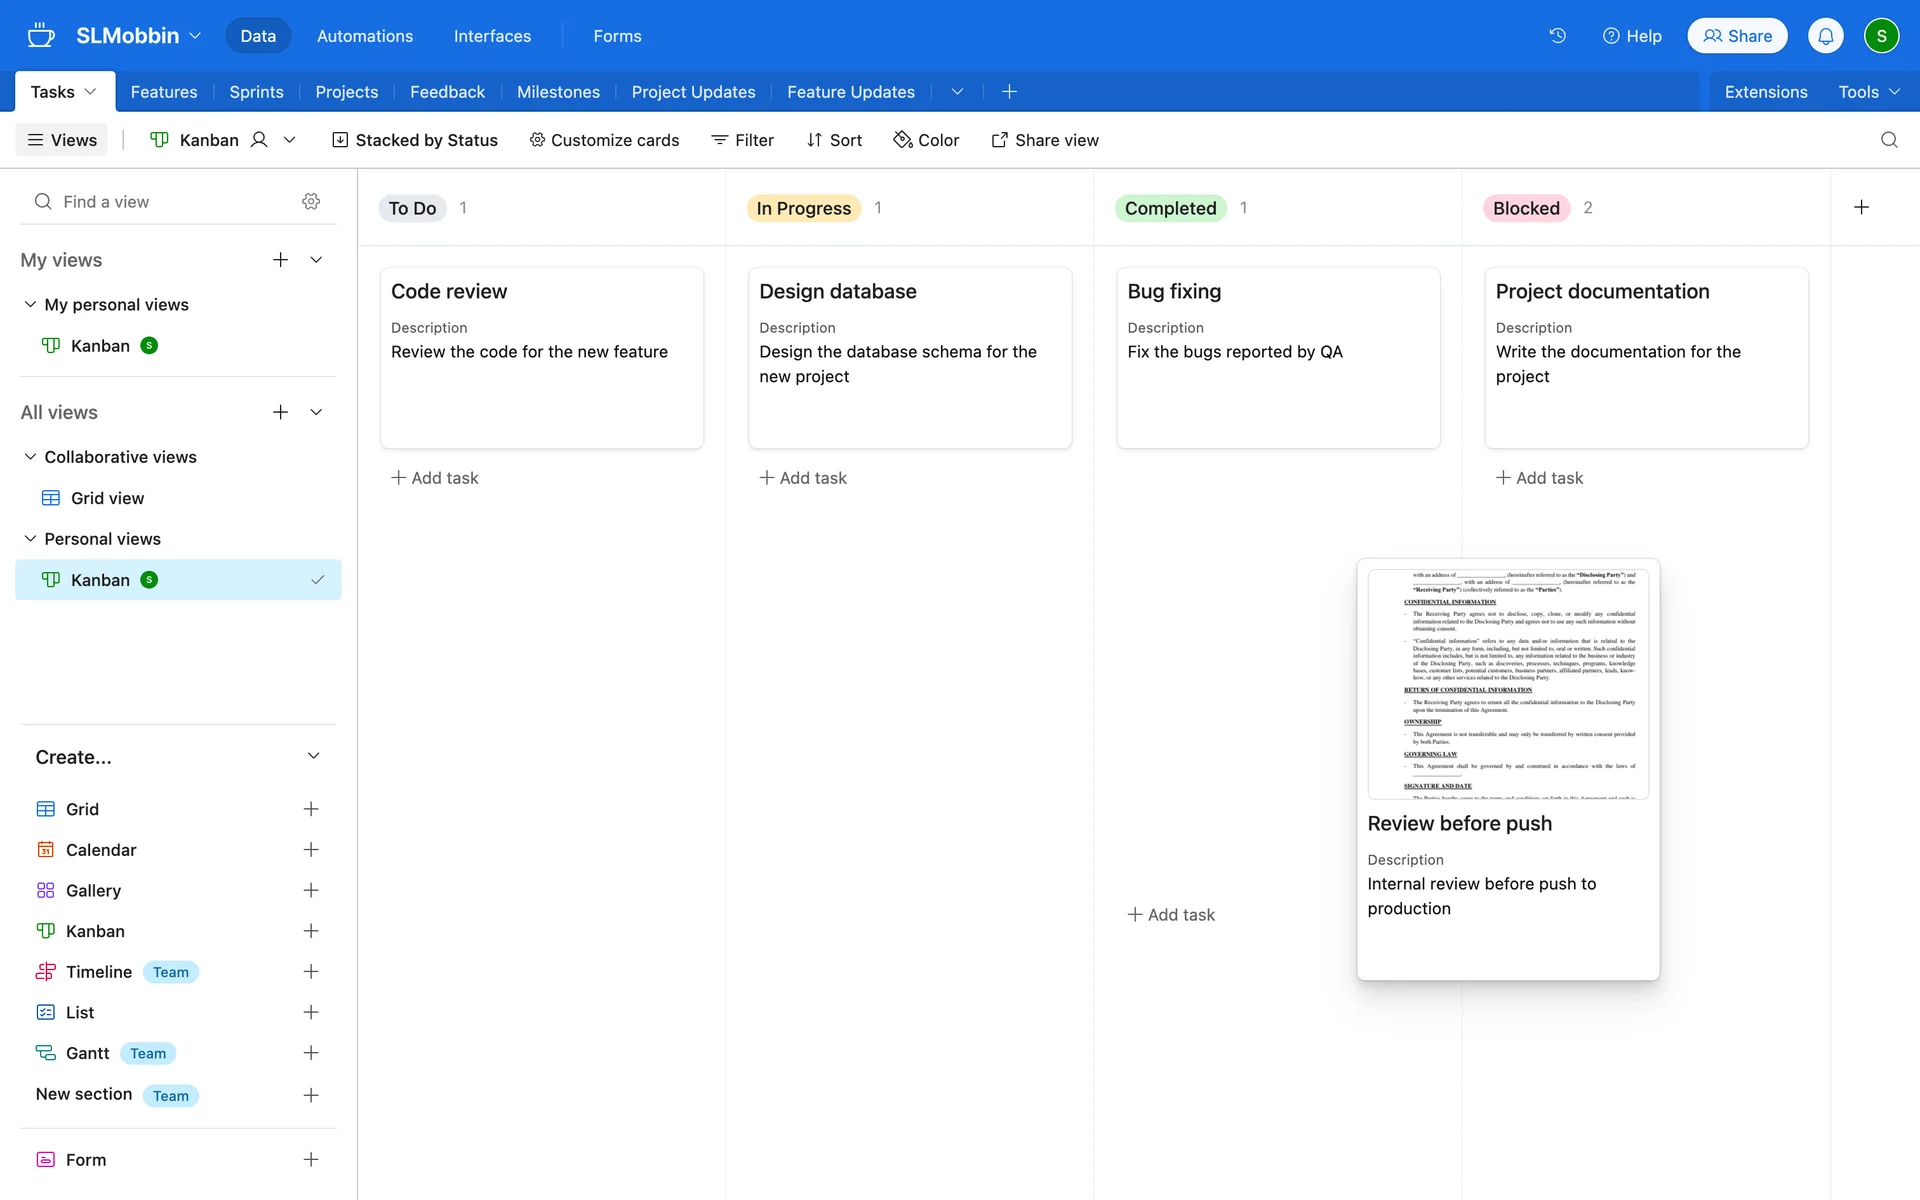Viewport: 1920px width, 1200px height.
Task: Add a new Calendar view
Action: pyautogui.click(x=311, y=850)
